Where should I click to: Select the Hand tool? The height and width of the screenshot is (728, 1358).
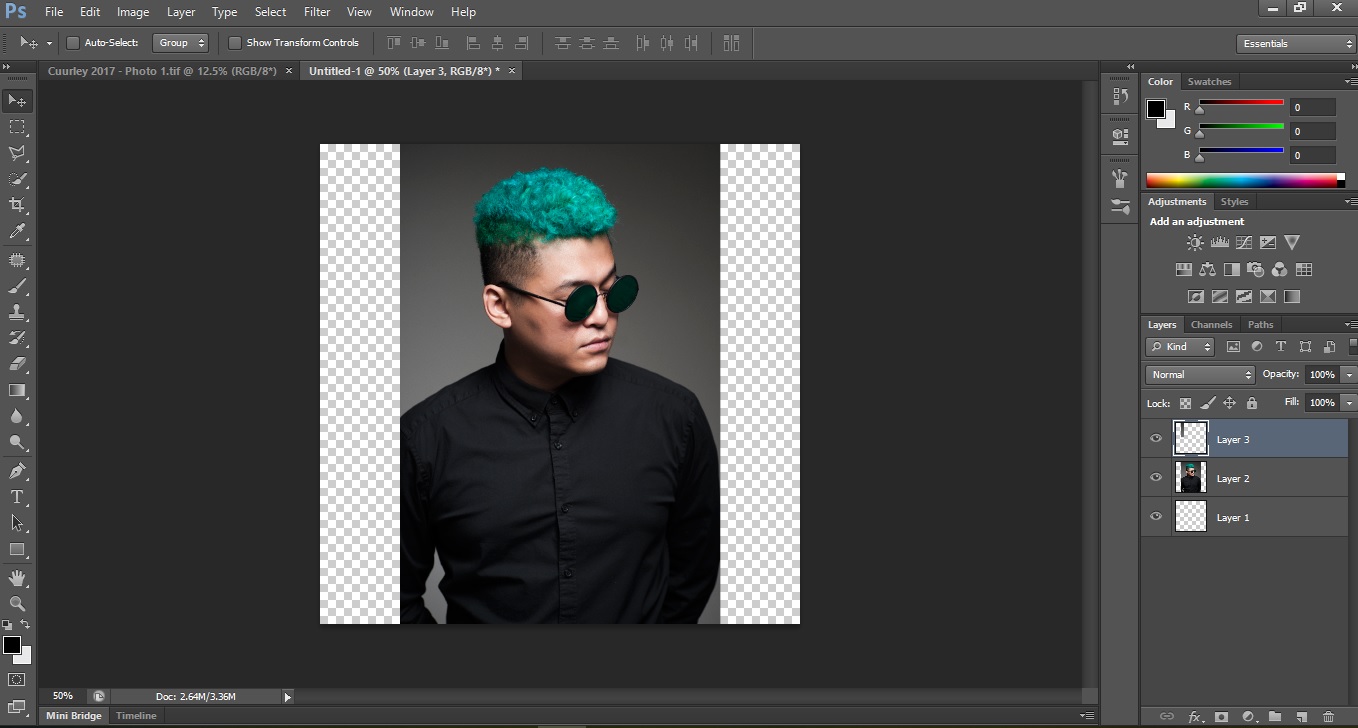pos(17,578)
